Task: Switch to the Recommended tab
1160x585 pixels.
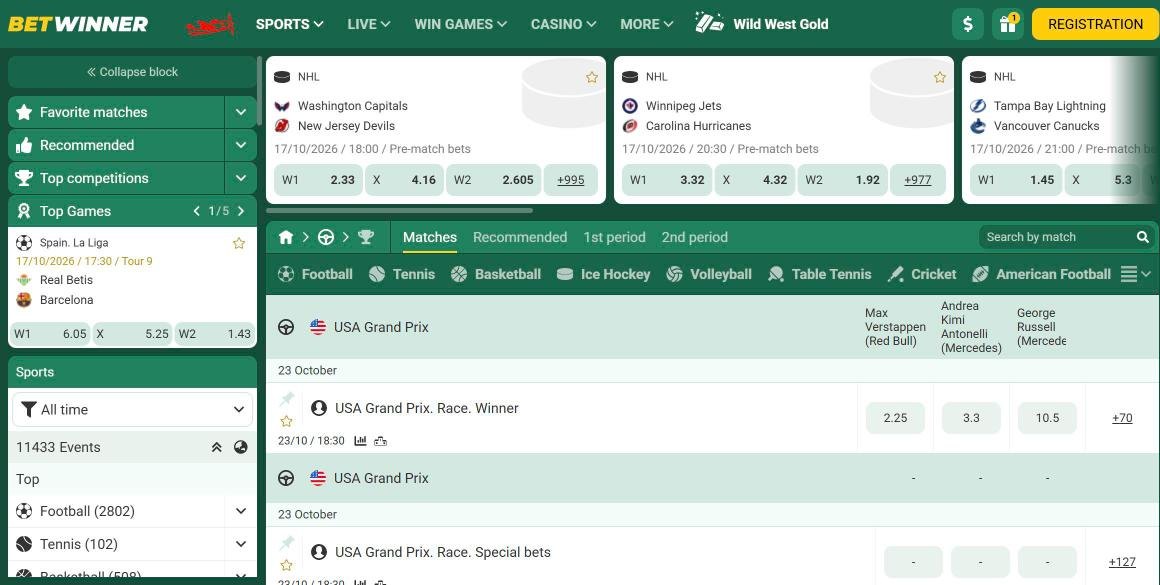Action: click(520, 237)
